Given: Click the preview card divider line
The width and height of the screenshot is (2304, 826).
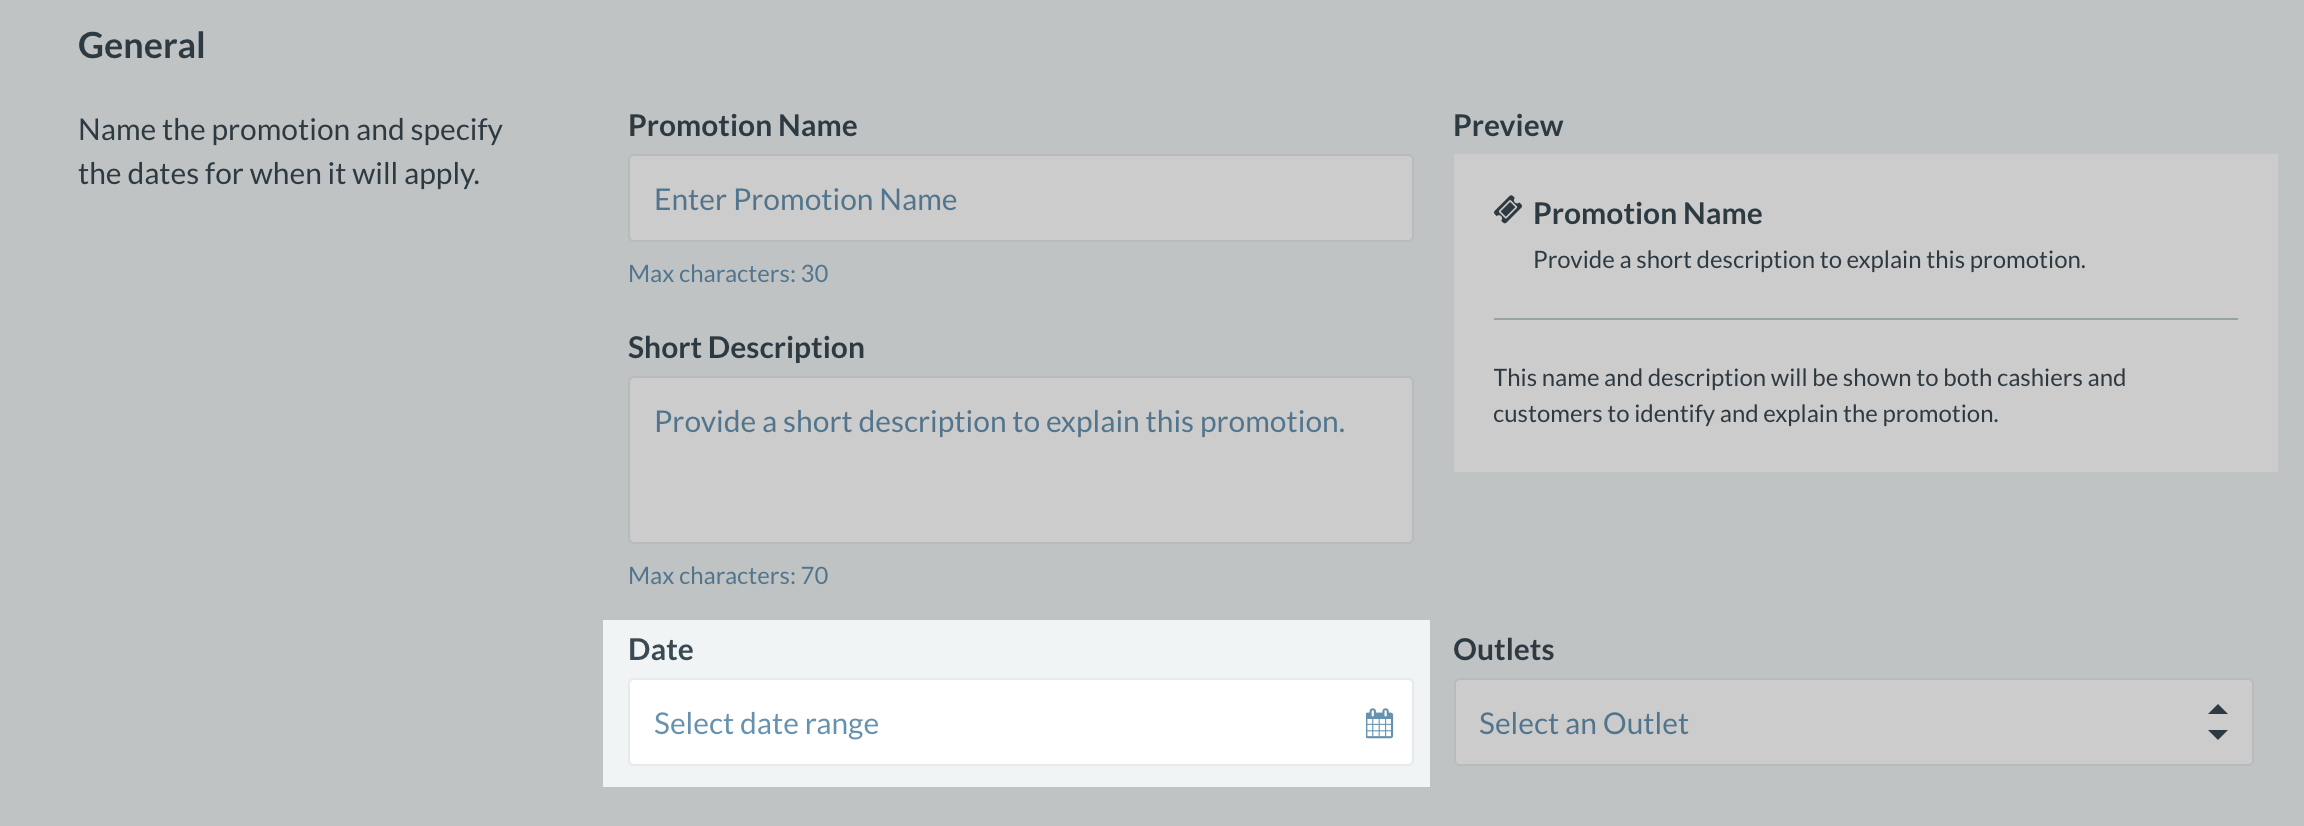Looking at the screenshot, I should tap(1865, 319).
